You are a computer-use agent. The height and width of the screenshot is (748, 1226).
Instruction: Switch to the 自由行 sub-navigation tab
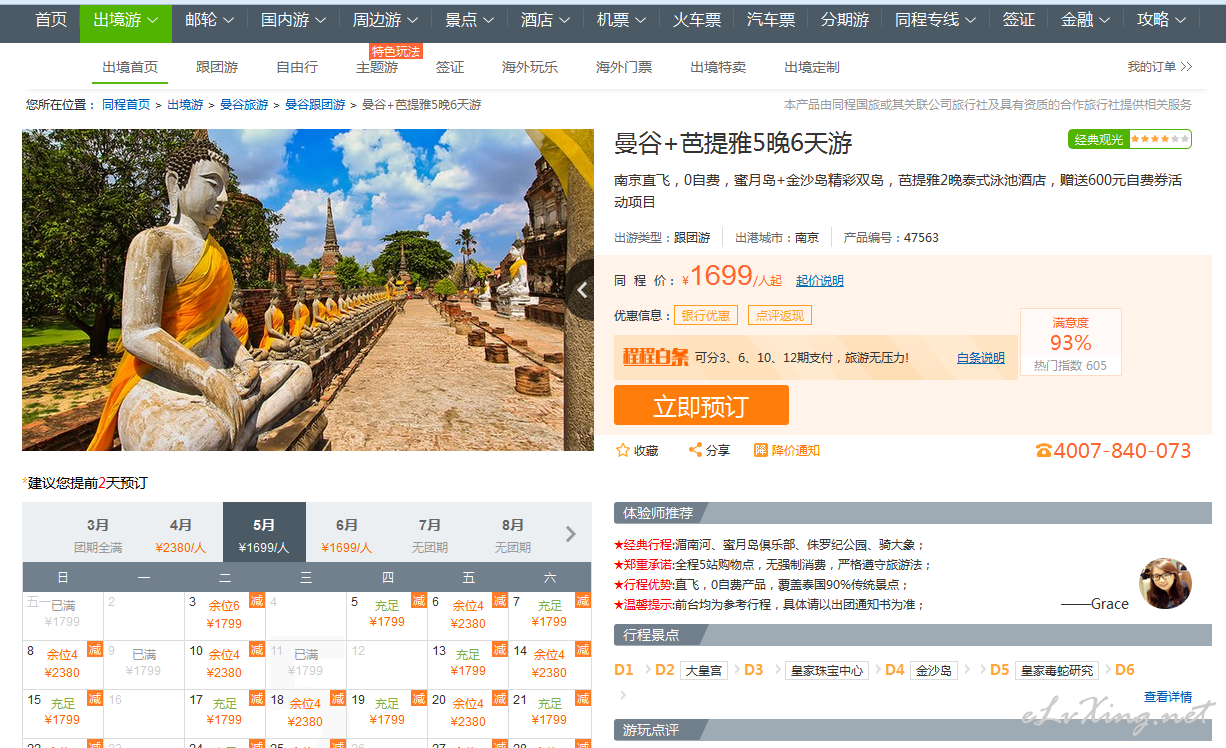click(297, 67)
